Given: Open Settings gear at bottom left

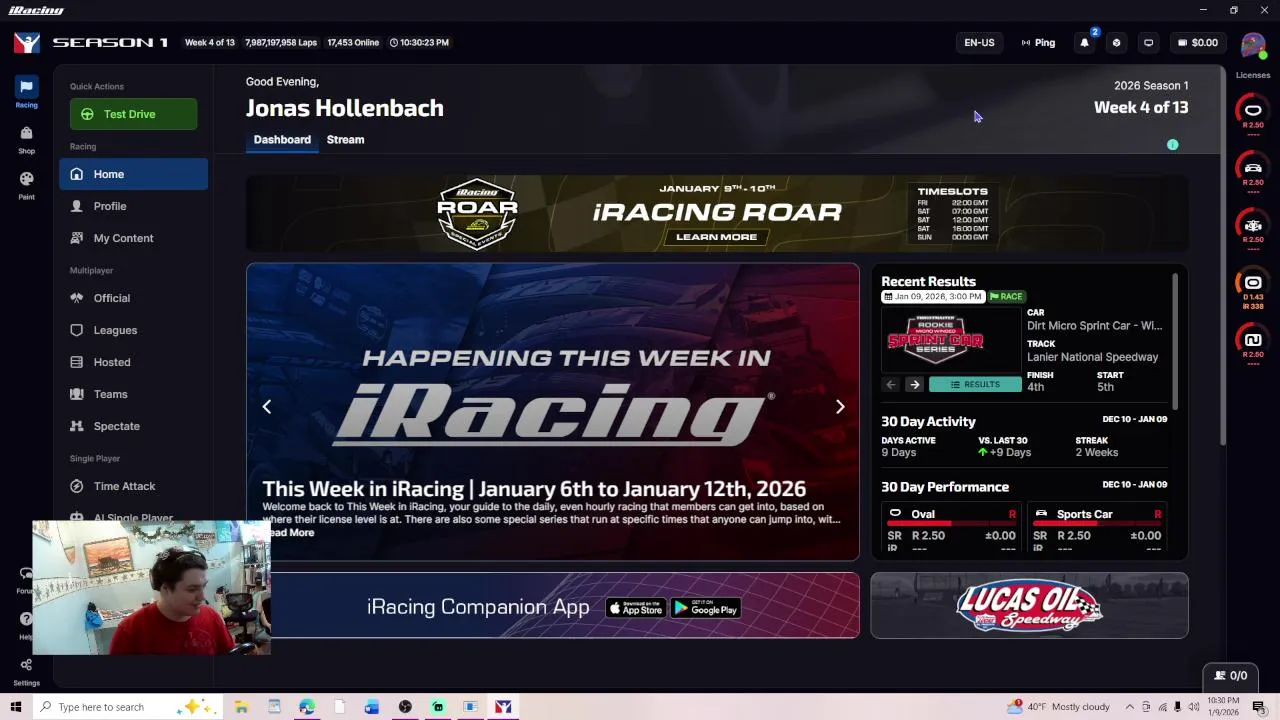Looking at the screenshot, I should [26, 670].
